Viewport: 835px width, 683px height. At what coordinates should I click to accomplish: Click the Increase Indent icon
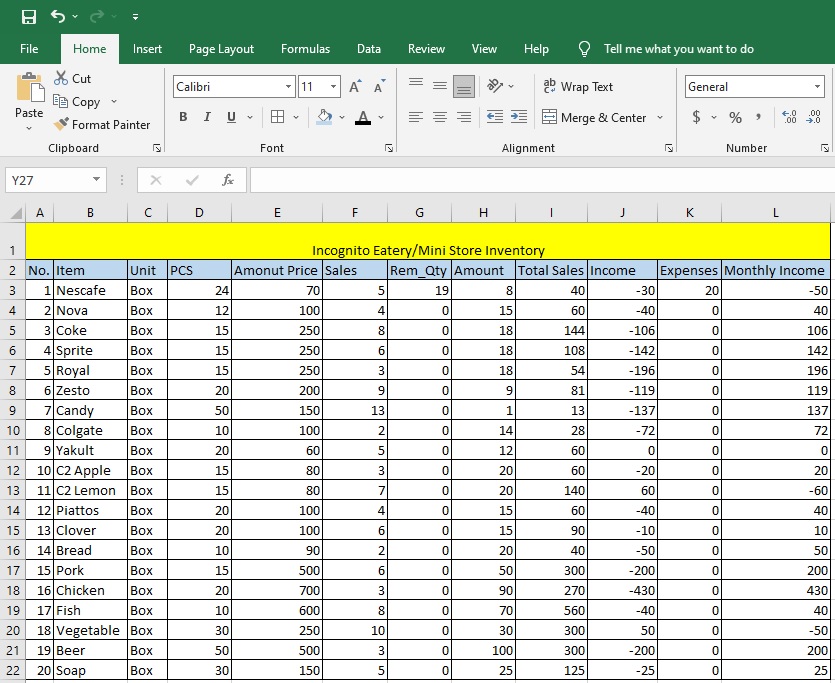(519, 118)
